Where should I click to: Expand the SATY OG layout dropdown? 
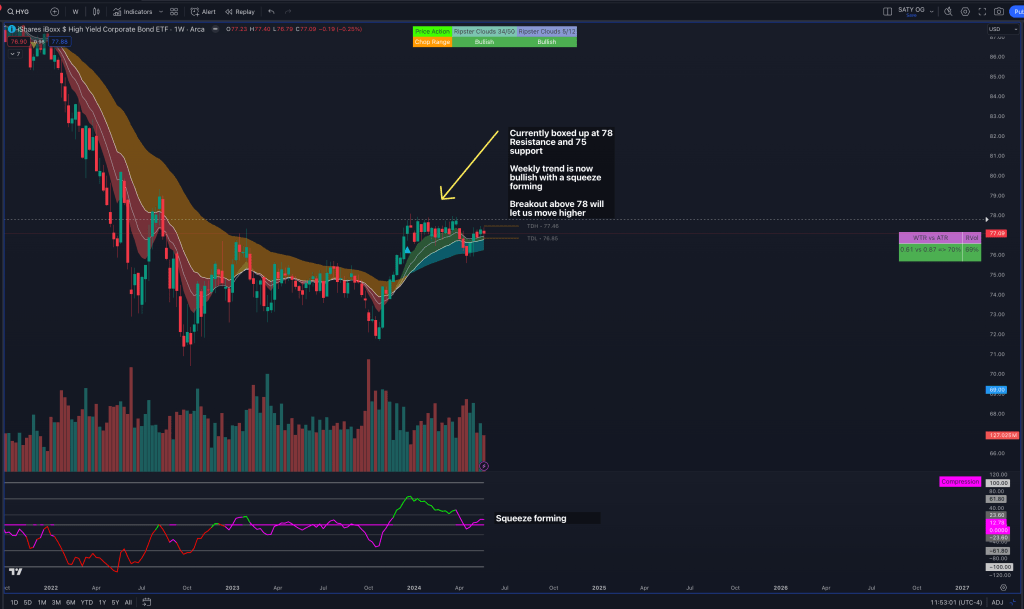tap(931, 12)
